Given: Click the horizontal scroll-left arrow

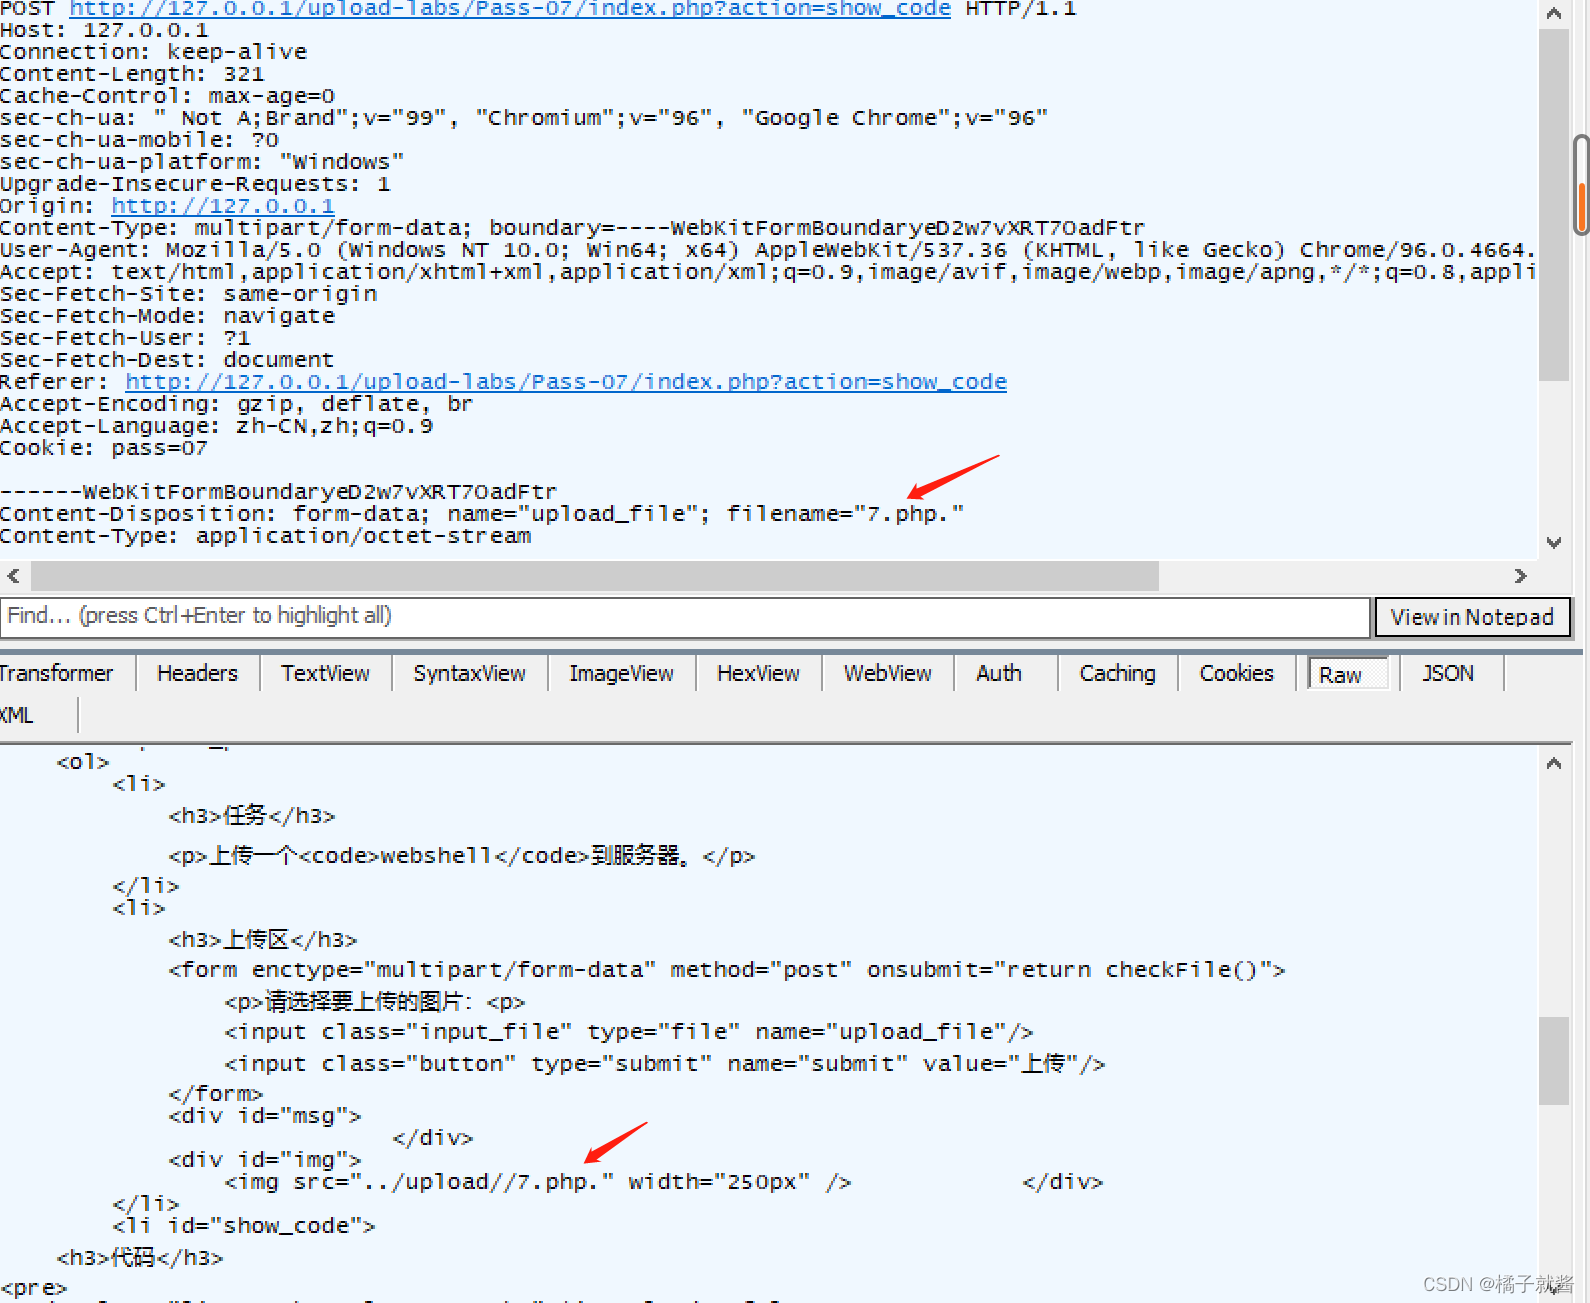Looking at the screenshot, I should click(13, 576).
